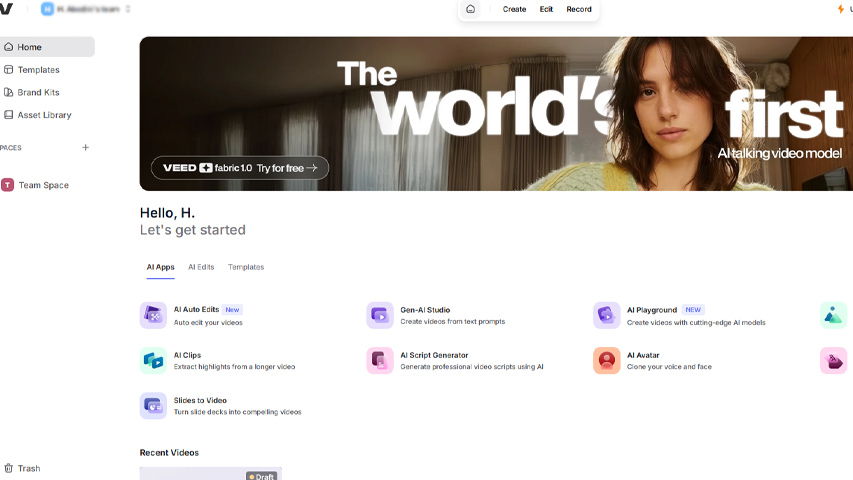853x480 pixels.
Task: Add a new space with plus icon
Action: tap(85, 147)
